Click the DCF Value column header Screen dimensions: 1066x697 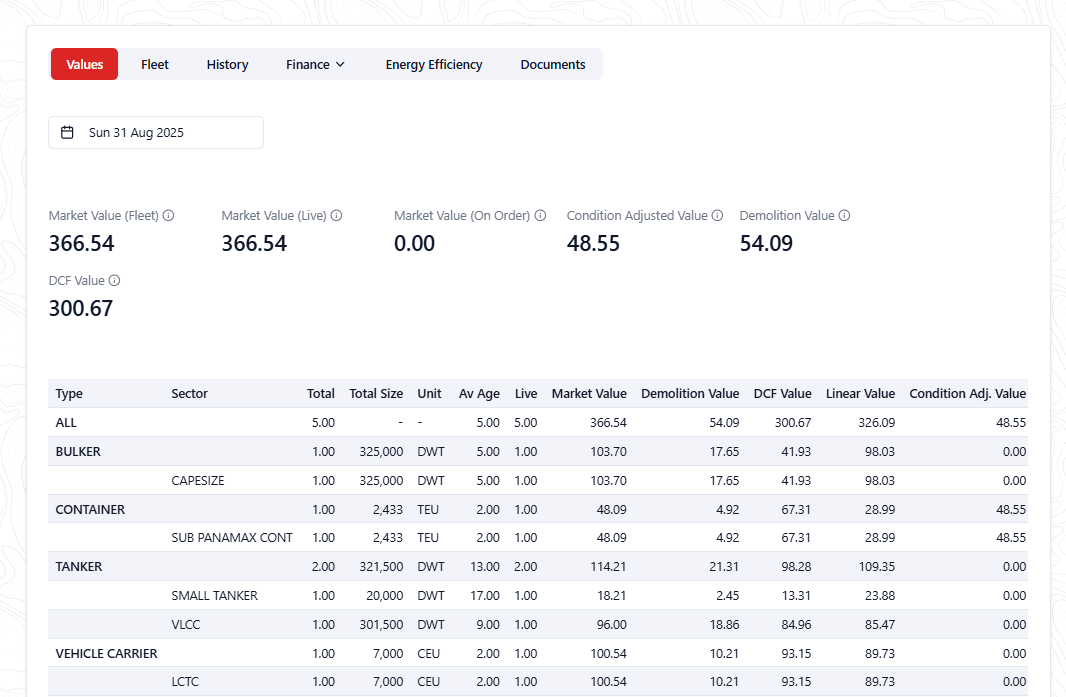pyautogui.click(x=783, y=394)
